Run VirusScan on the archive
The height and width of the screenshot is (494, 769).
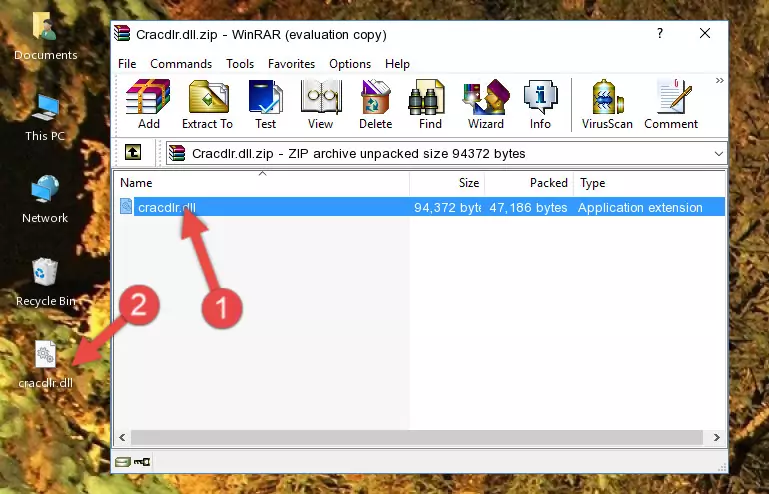point(607,104)
